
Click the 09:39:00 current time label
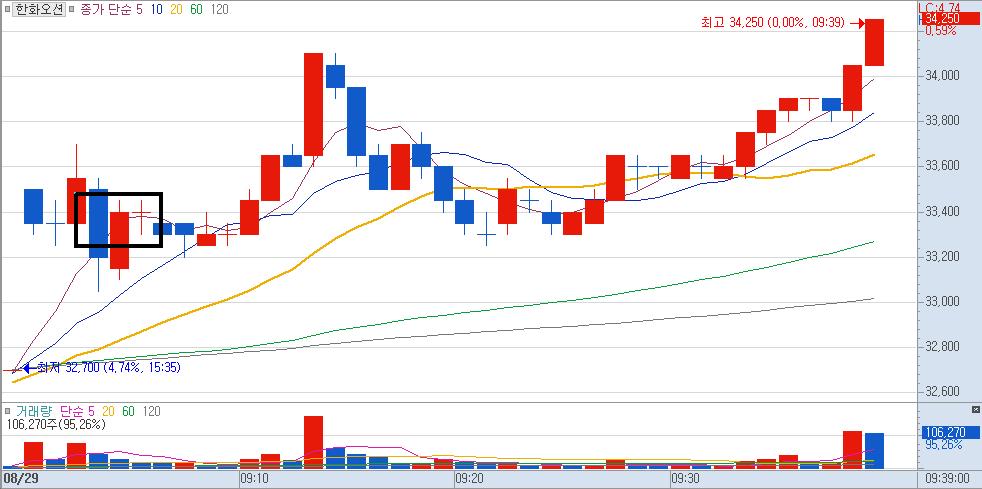click(947, 479)
